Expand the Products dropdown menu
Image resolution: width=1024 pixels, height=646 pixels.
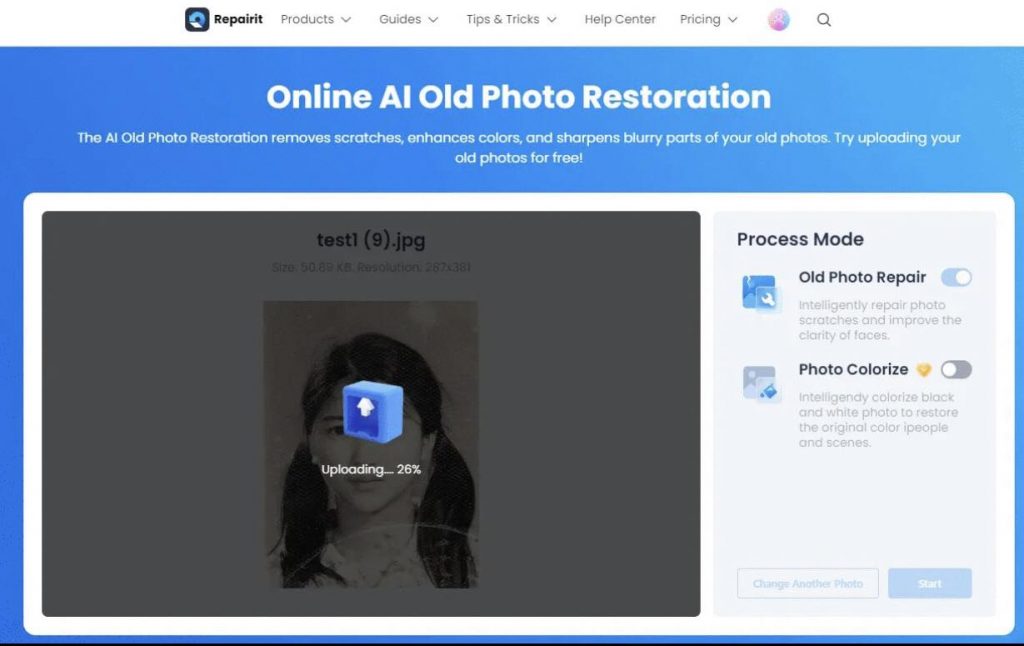[x=316, y=20]
